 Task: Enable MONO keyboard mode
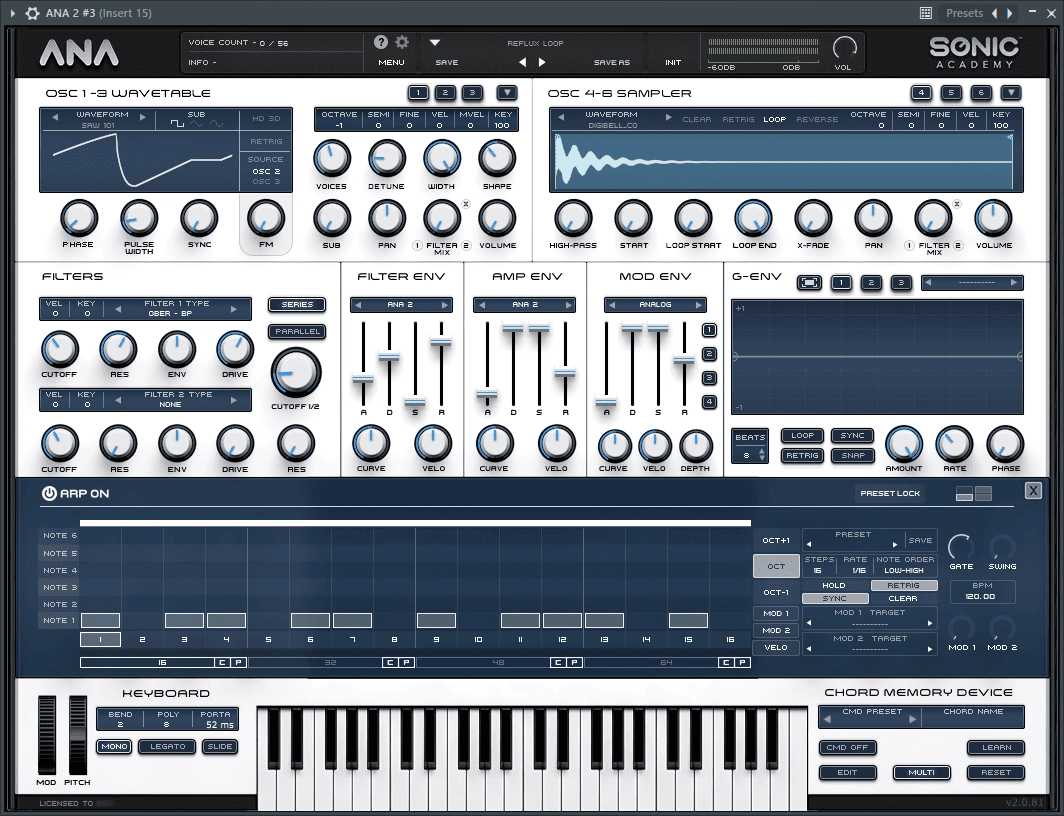[x=114, y=746]
